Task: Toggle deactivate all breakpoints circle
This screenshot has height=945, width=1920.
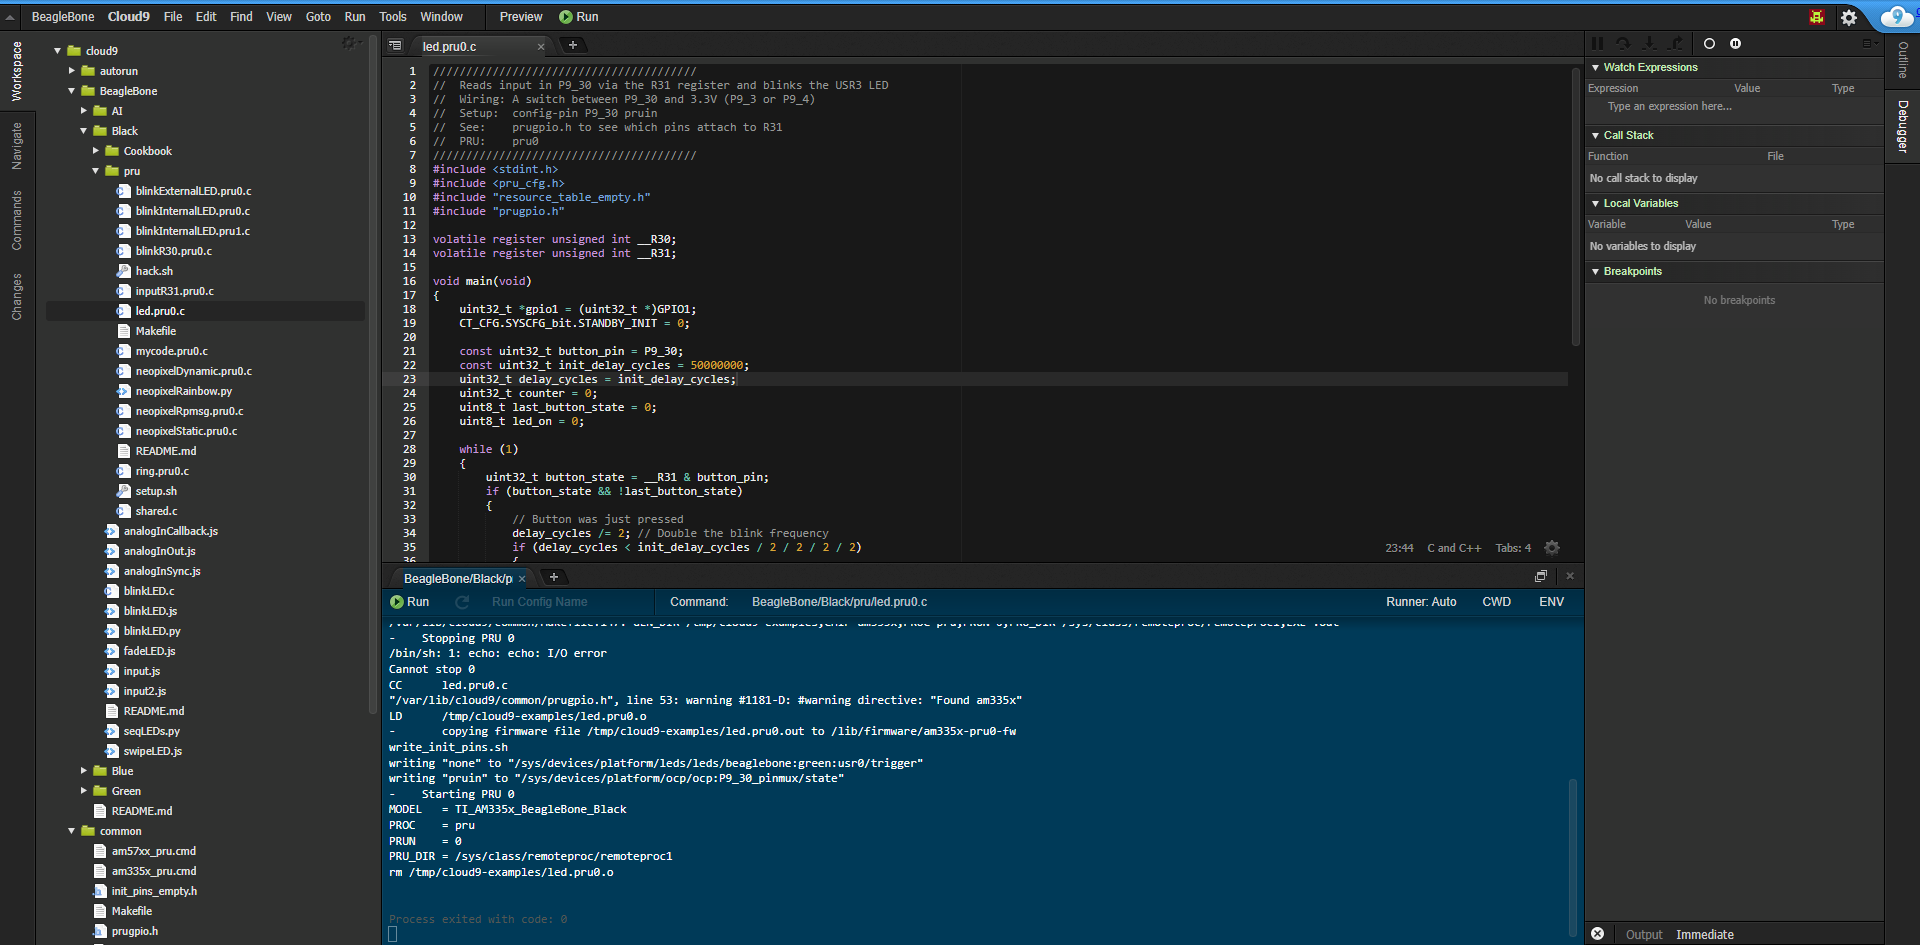Action: (1709, 43)
